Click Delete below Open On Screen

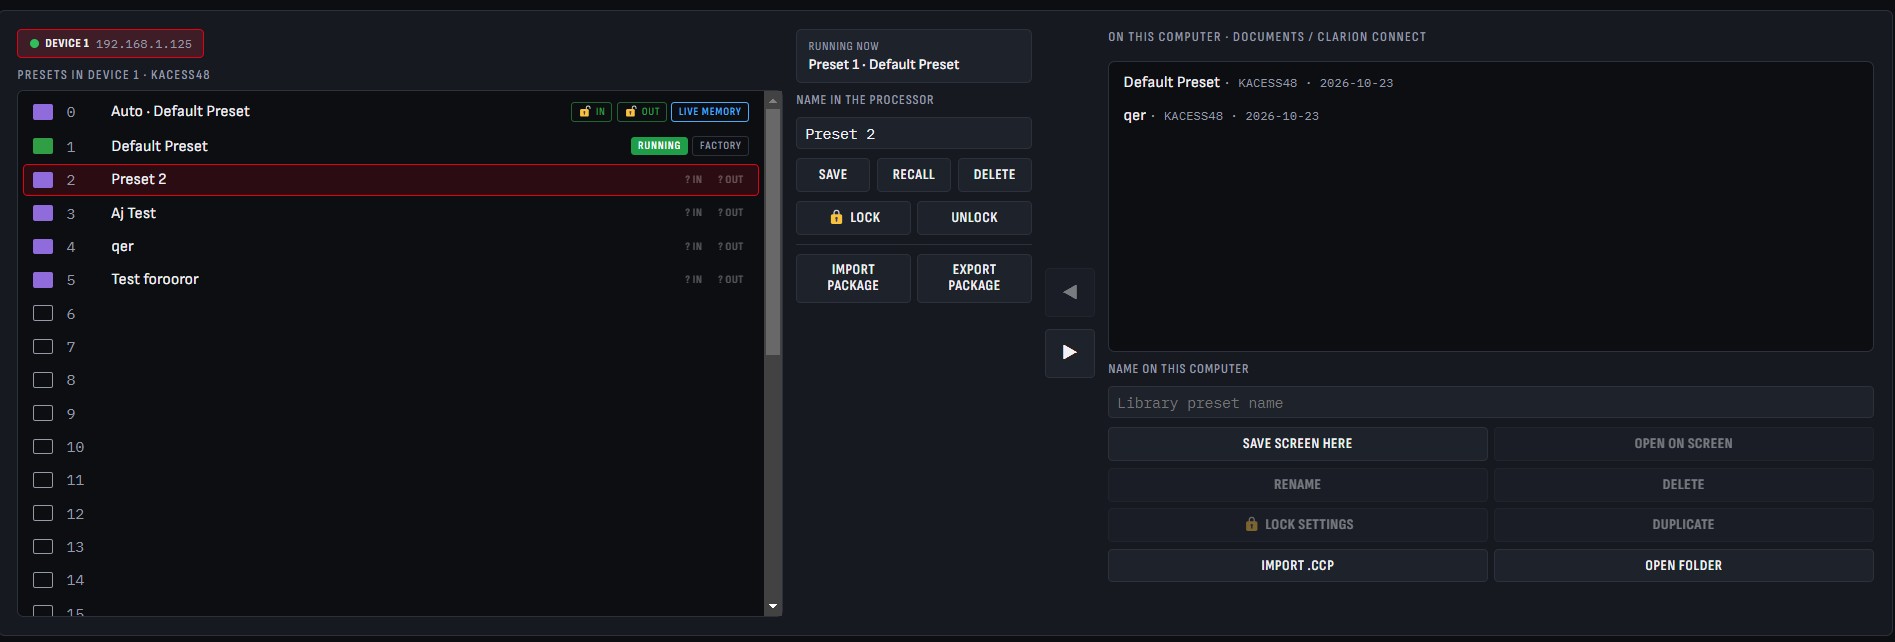click(1684, 485)
